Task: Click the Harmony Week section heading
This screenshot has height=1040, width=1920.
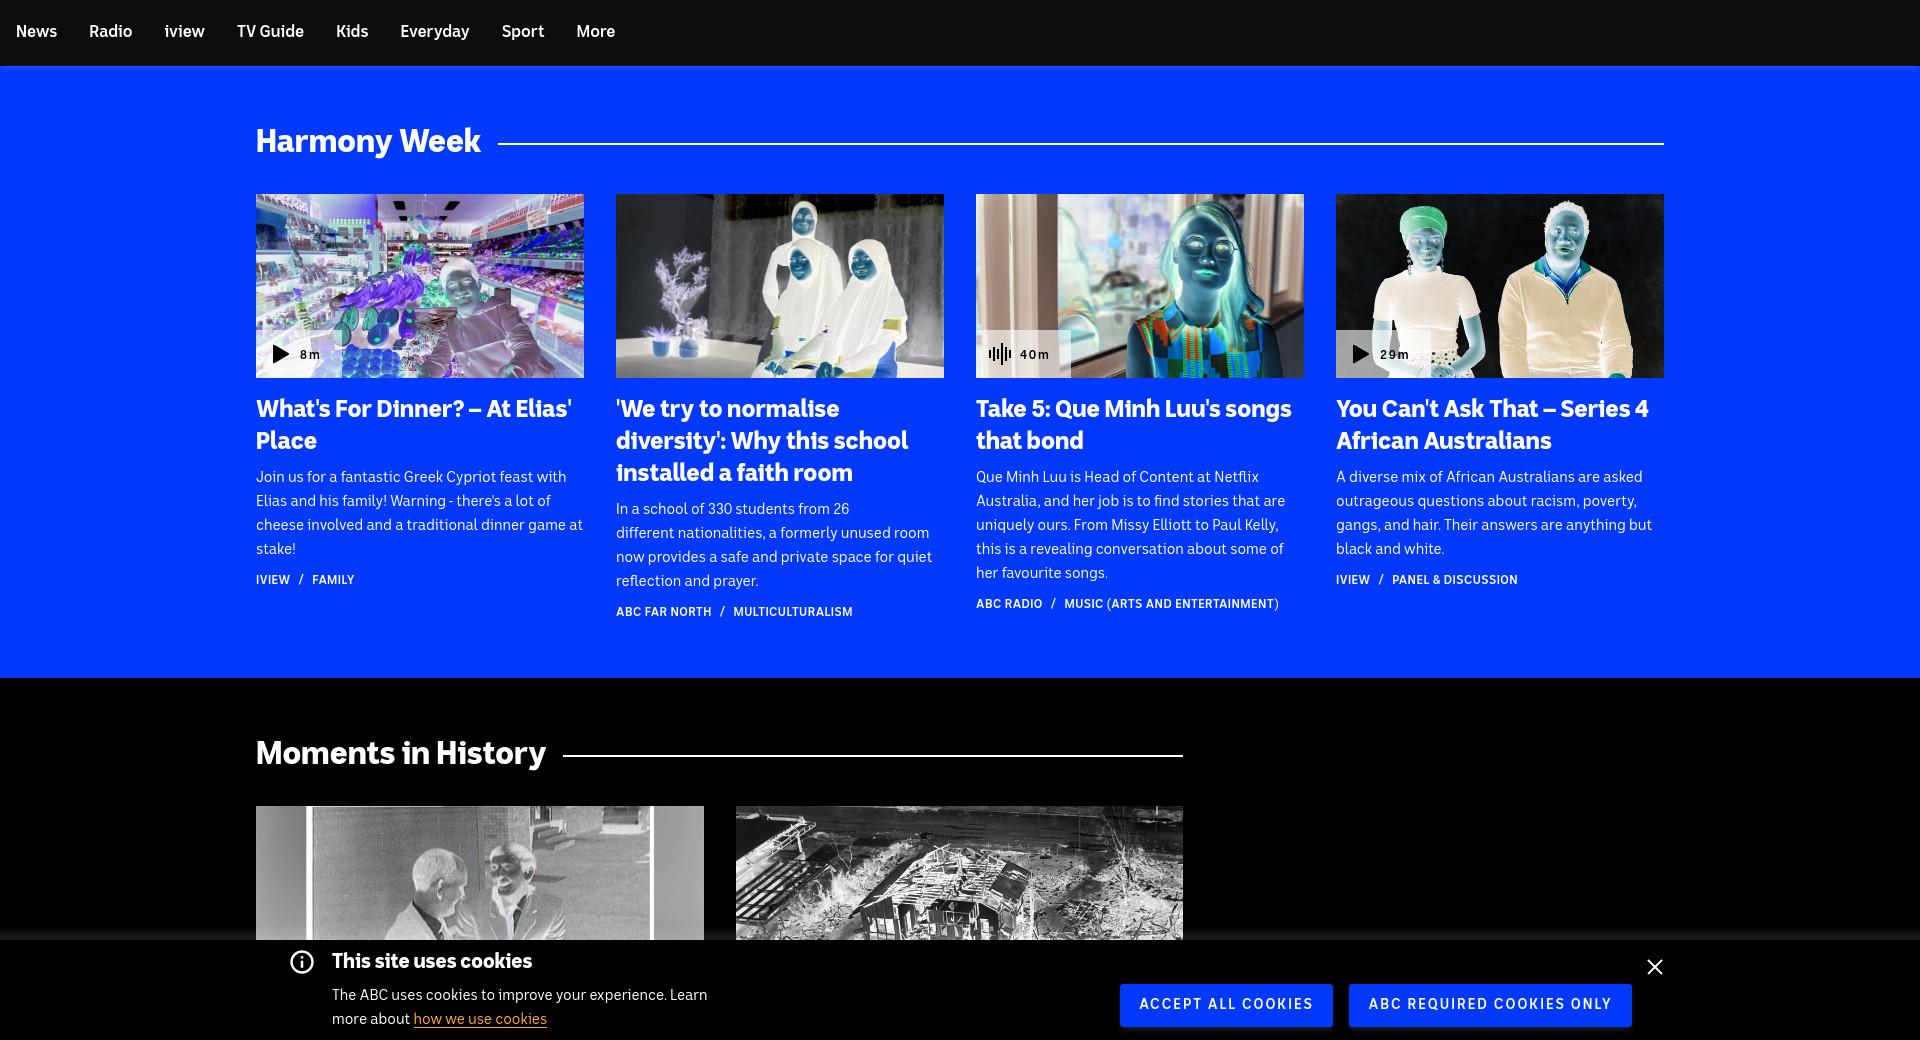Action: tap(368, 141)
